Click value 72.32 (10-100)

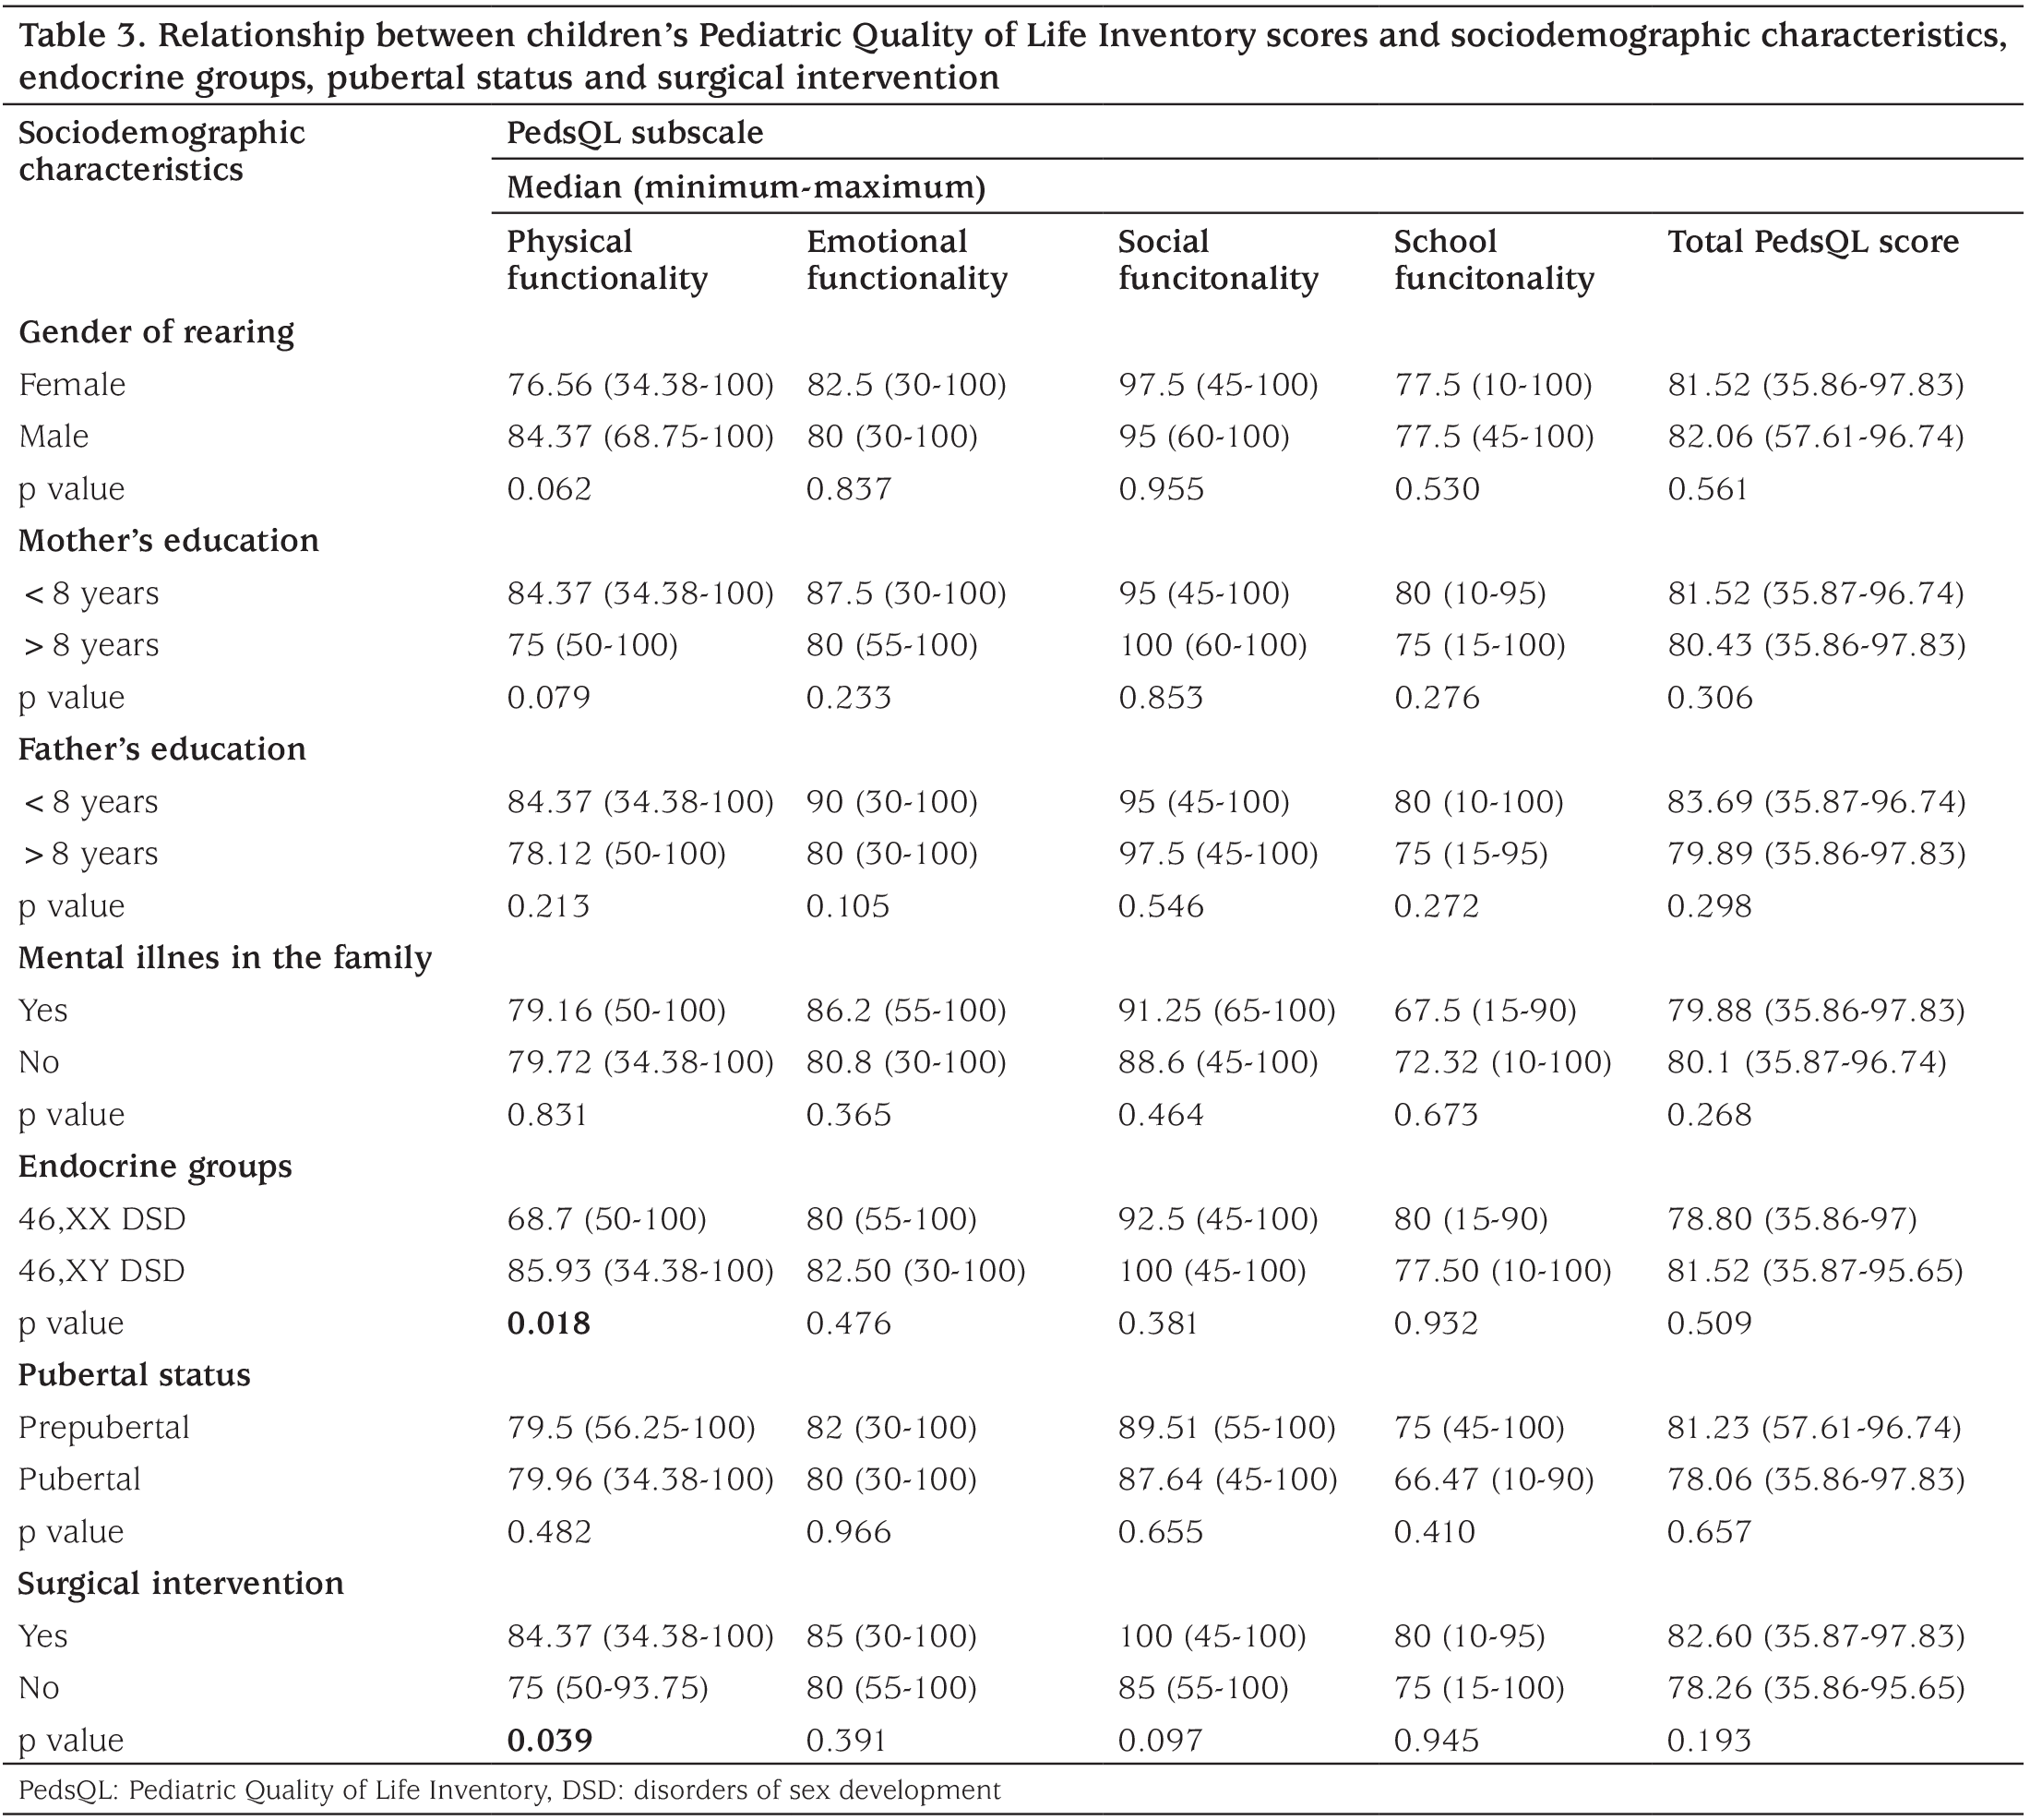coord(1503,1062)
